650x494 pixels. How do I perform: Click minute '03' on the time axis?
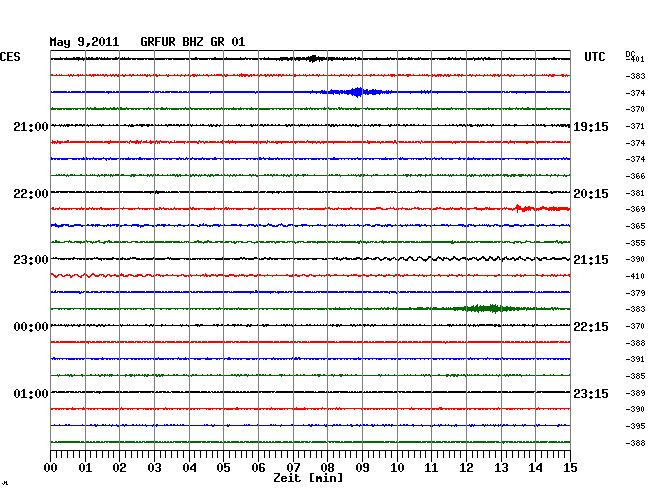point(154,468)
